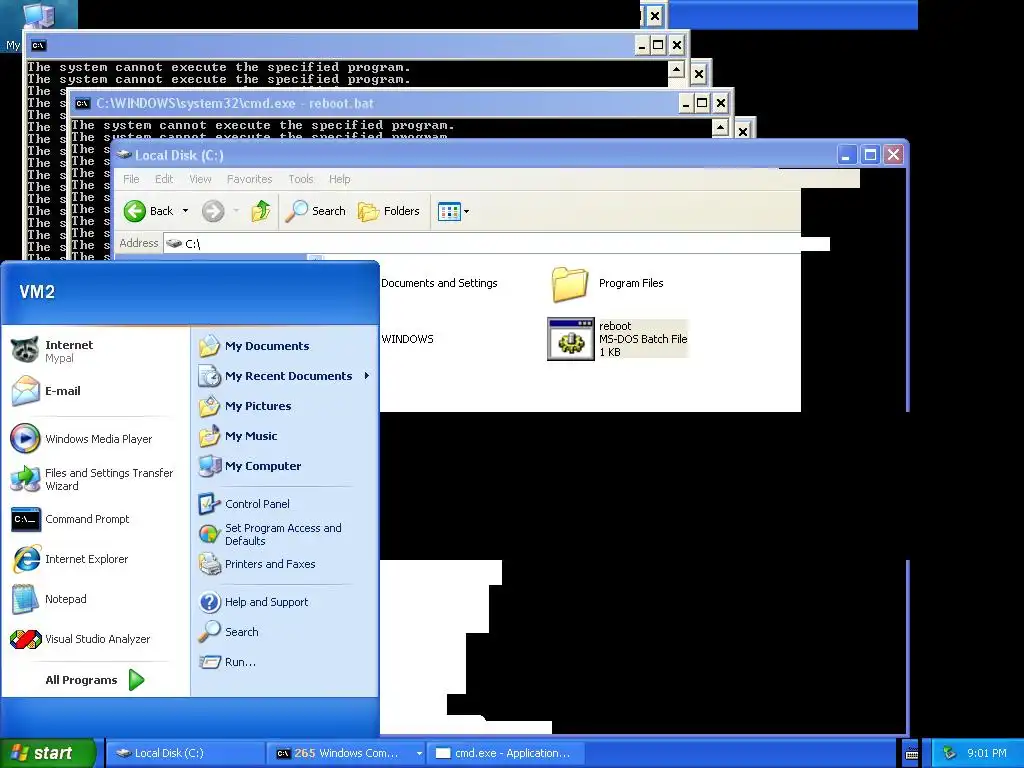The width and height of the screenshot is (1024, 768).
Task: Click the Back button in Explorer toolbar
Action: (149, 211)
